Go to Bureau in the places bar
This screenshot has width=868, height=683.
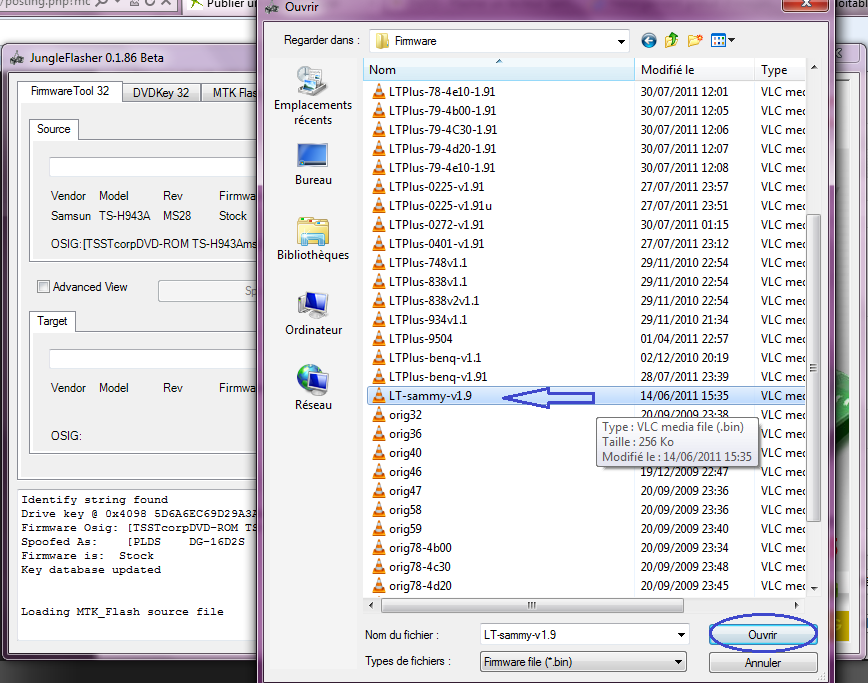313,164
